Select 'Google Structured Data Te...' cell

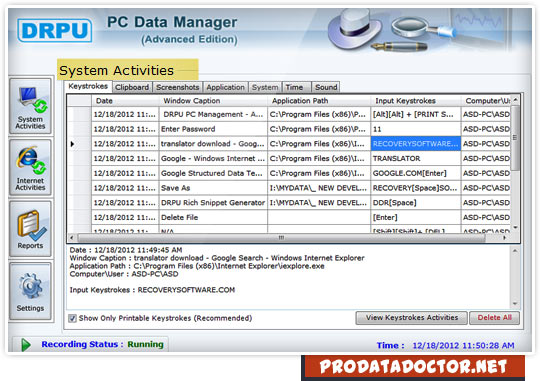tap(213, 173)
